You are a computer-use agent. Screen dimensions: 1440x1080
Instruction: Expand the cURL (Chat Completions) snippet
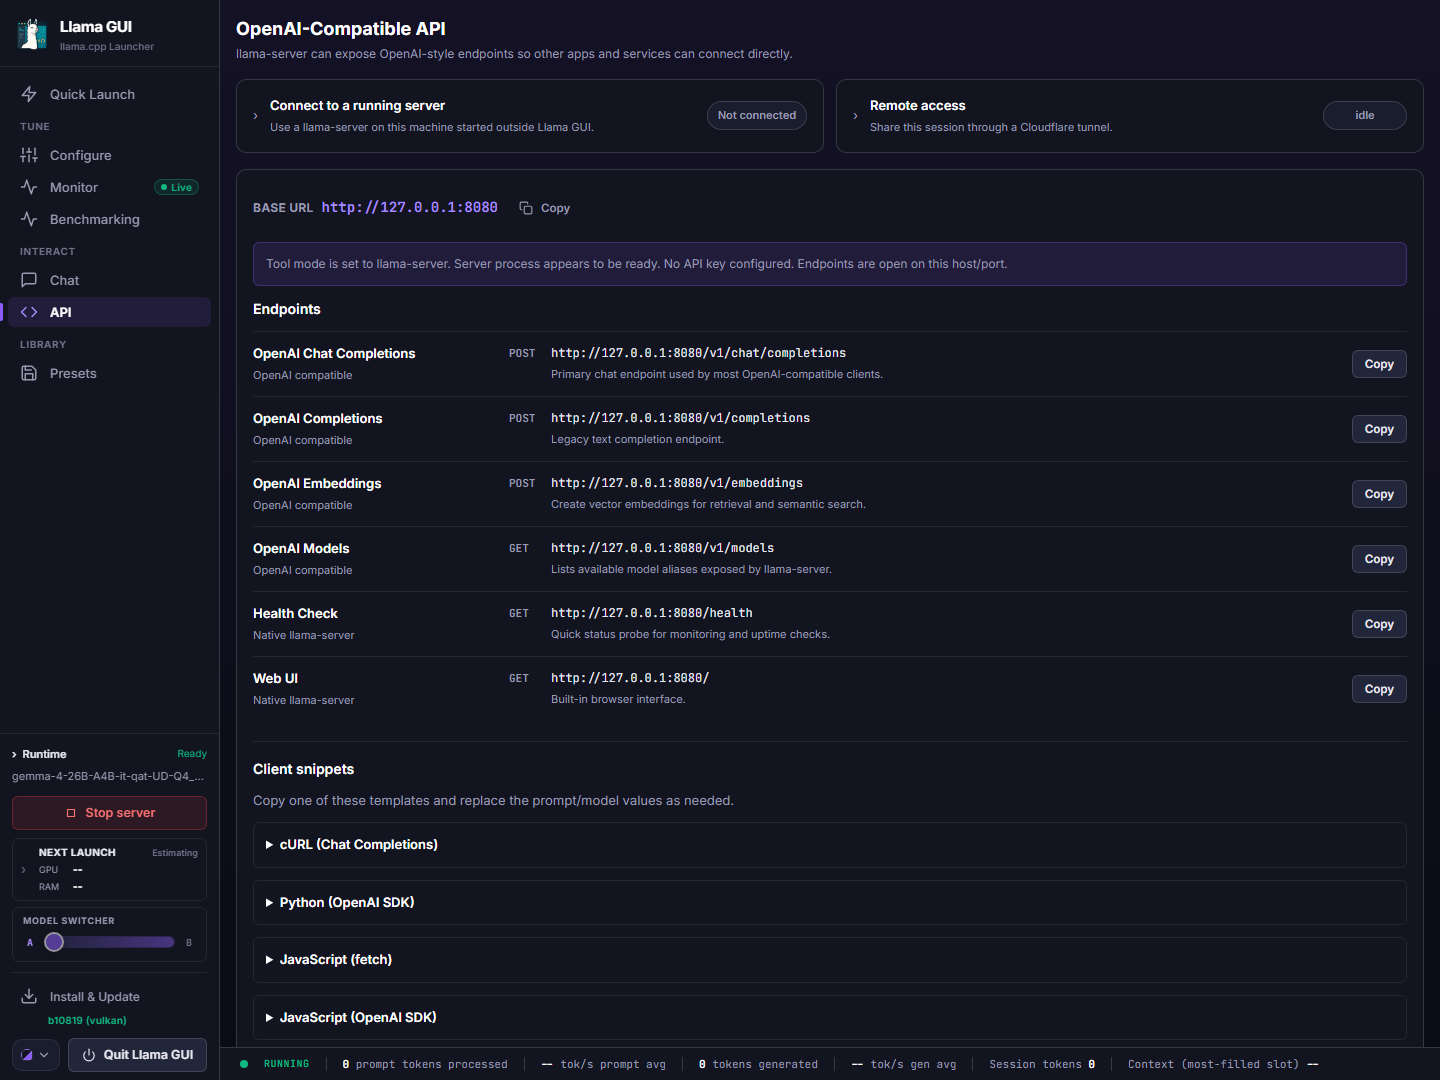829,845
